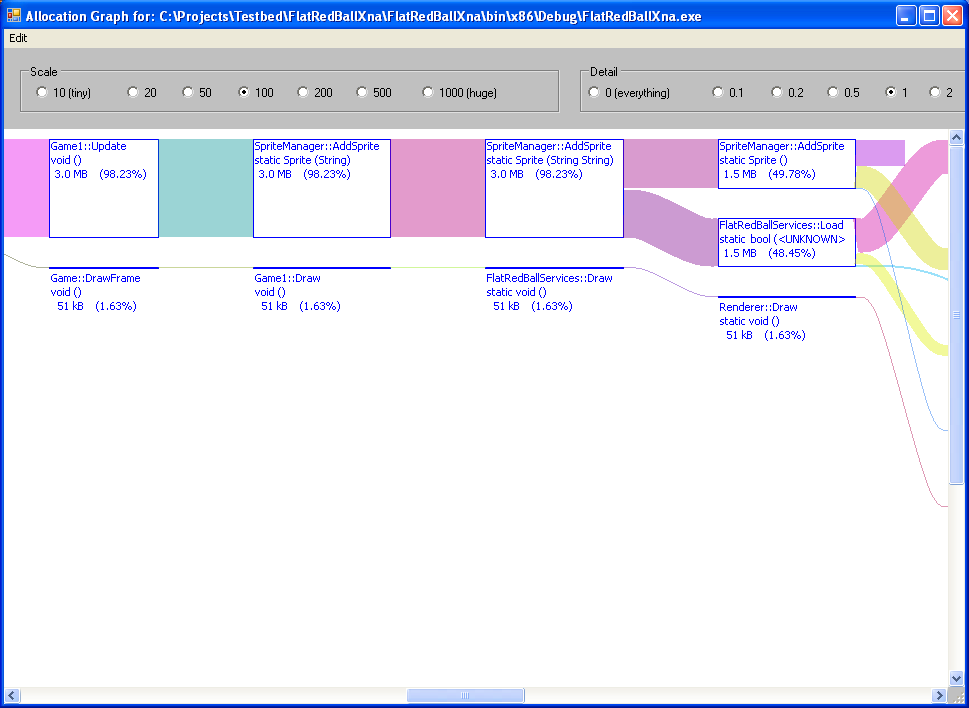Close the Allocation Graph window
The height and width of the screenshot is (708, 969).
point(952,16)
